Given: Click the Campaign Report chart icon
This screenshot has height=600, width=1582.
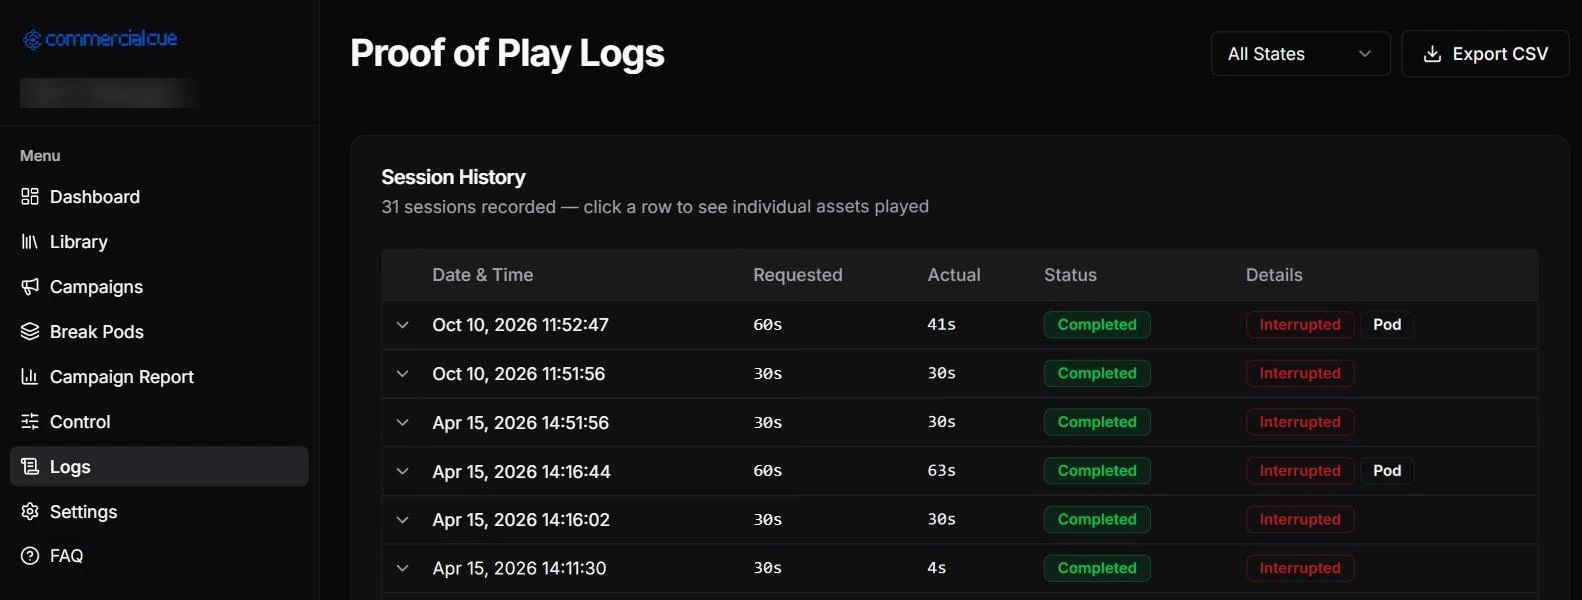Looking at the screenshot, I should (30, 377).
